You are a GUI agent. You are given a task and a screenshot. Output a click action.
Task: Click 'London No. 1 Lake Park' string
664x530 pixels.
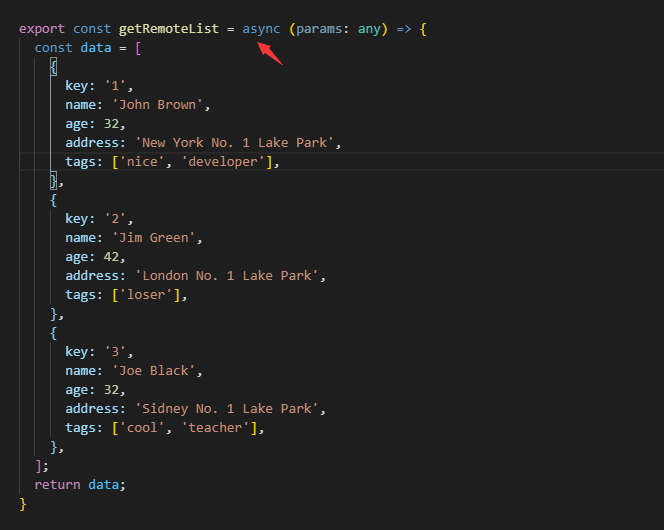coord(227,276)
